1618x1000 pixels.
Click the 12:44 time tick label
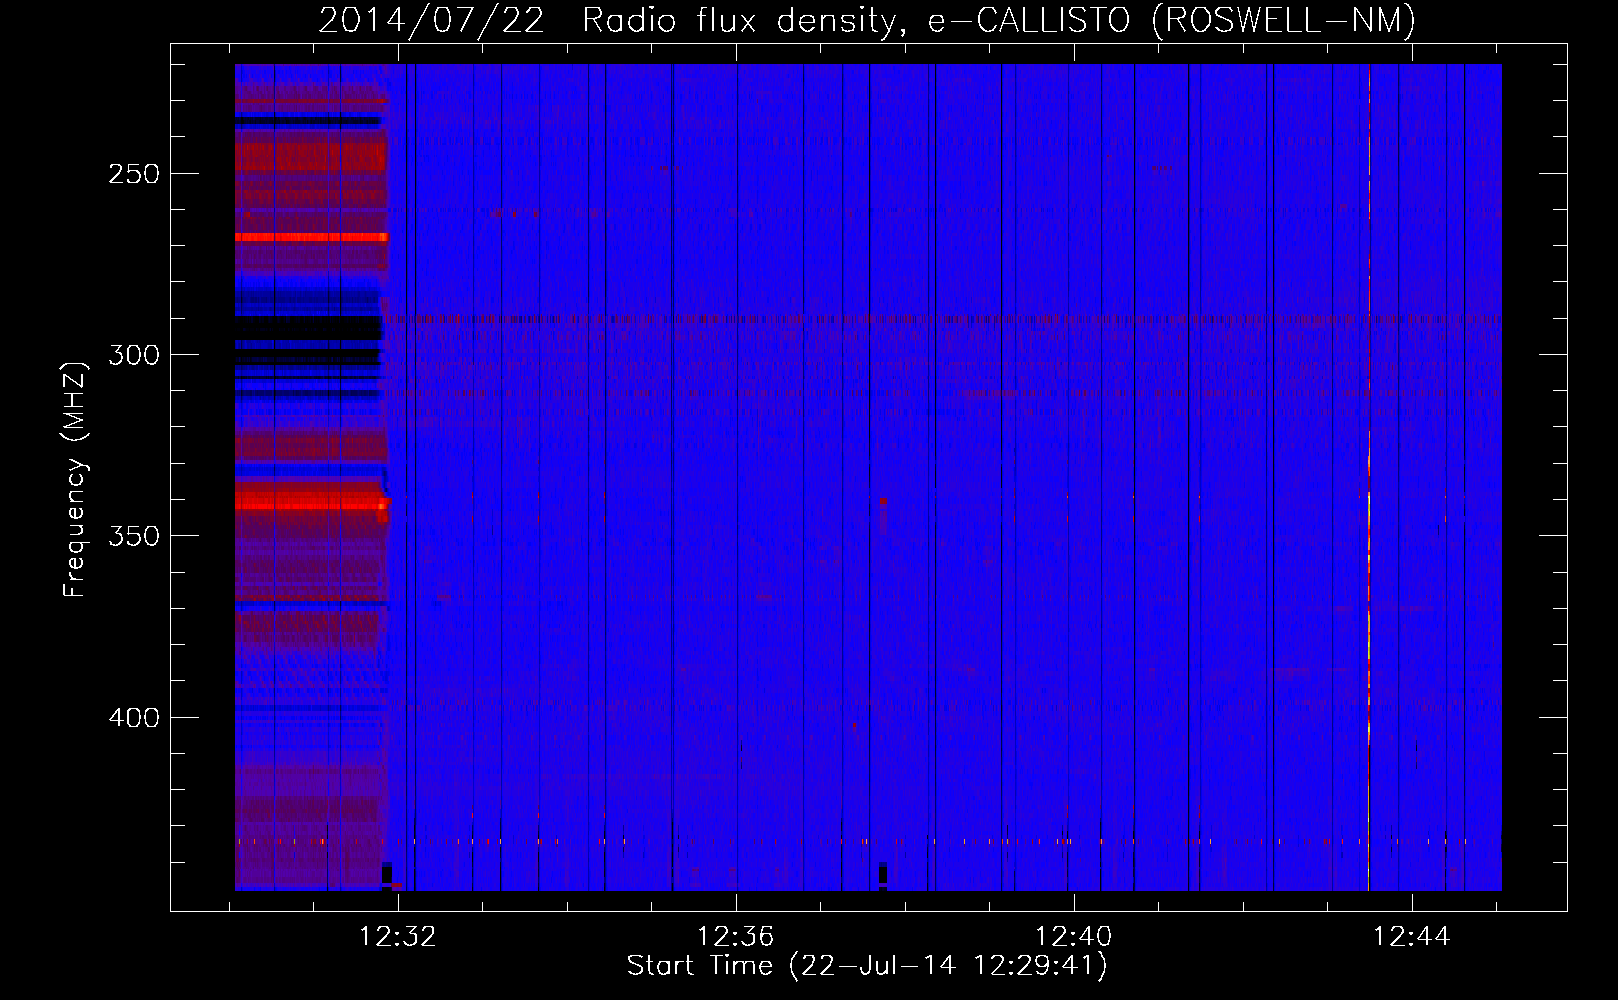1412,937
